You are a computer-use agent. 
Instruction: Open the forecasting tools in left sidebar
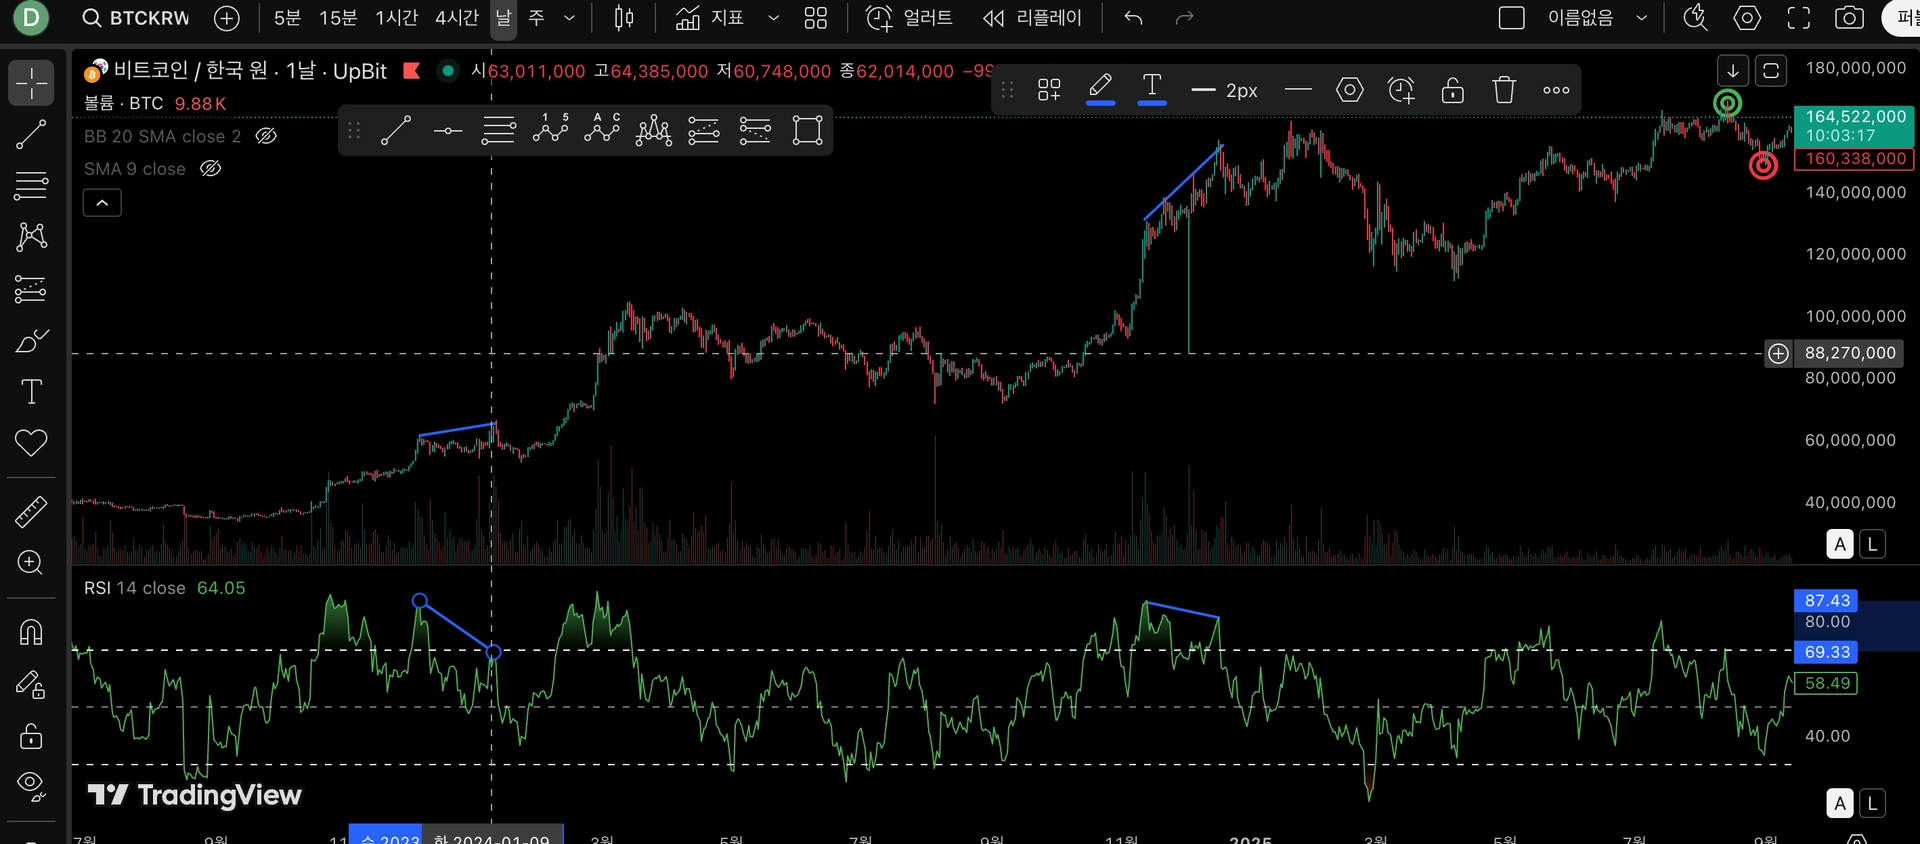pyautogui.click(x=31, y=289)
